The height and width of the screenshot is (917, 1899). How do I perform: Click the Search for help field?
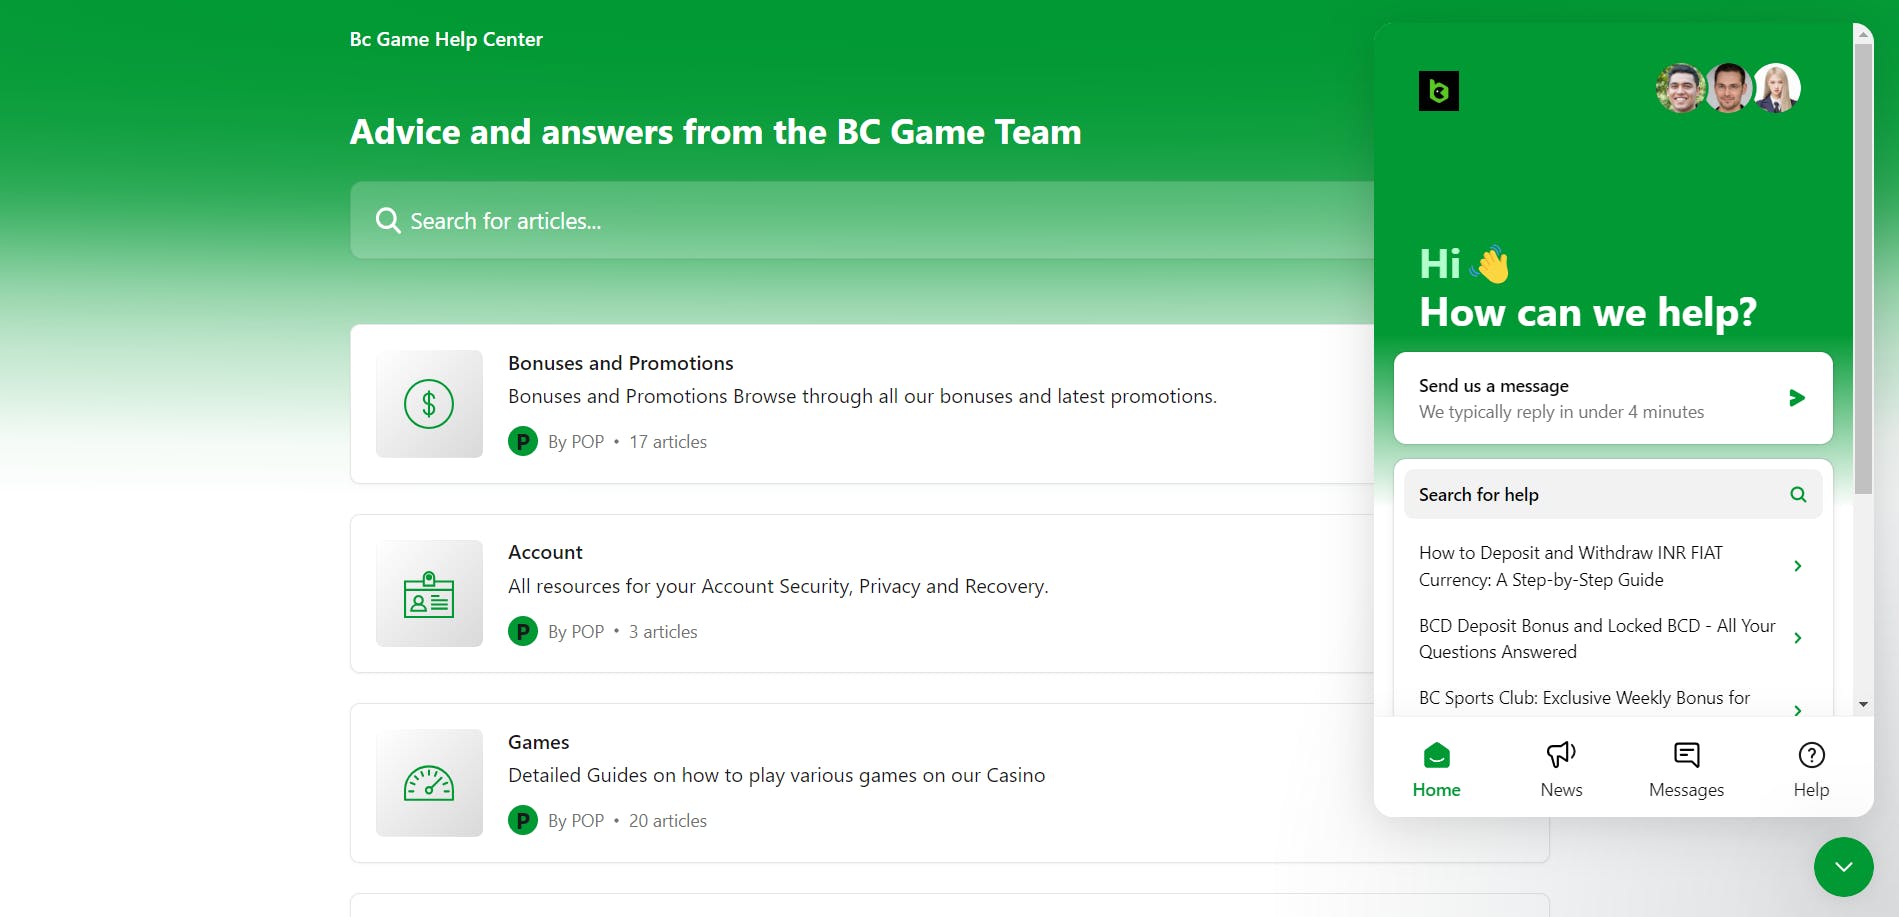1613,494
